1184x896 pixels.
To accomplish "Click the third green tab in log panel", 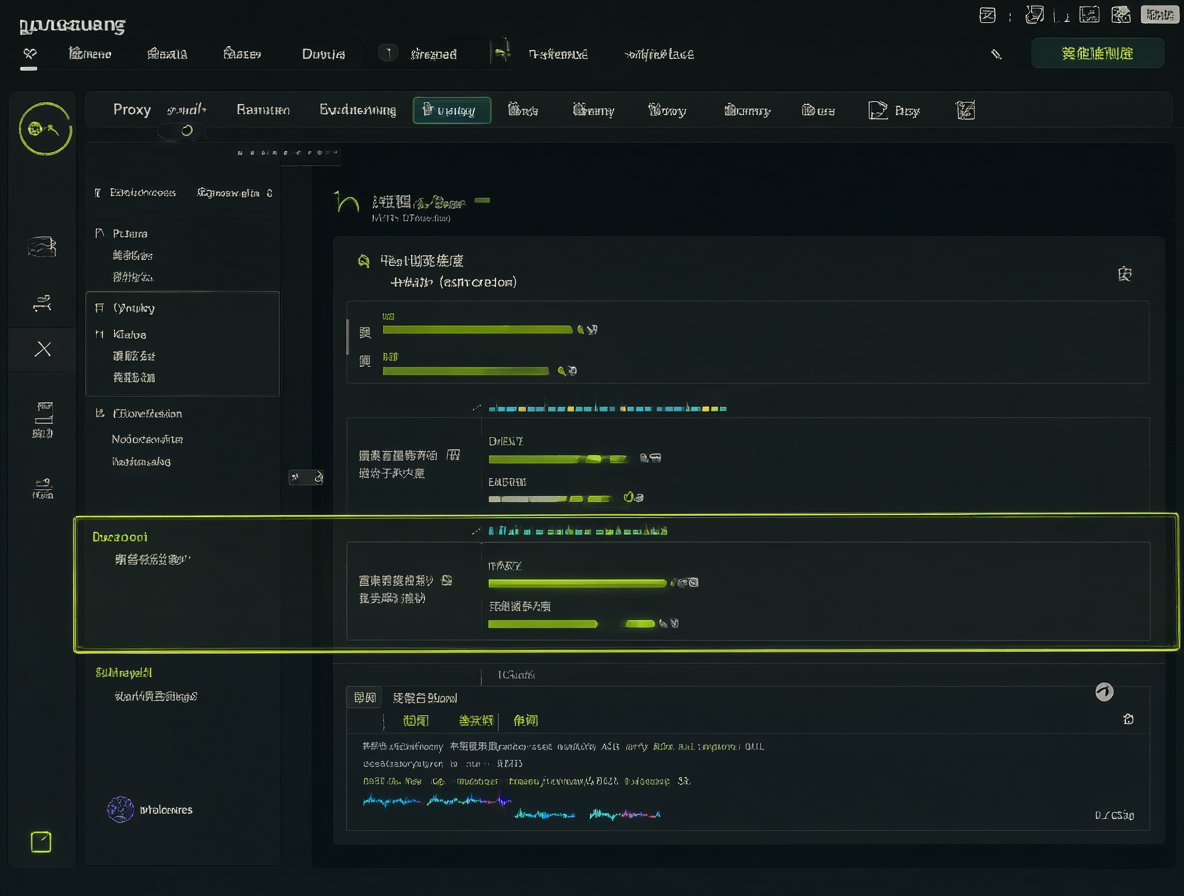I will coord(526,720).
